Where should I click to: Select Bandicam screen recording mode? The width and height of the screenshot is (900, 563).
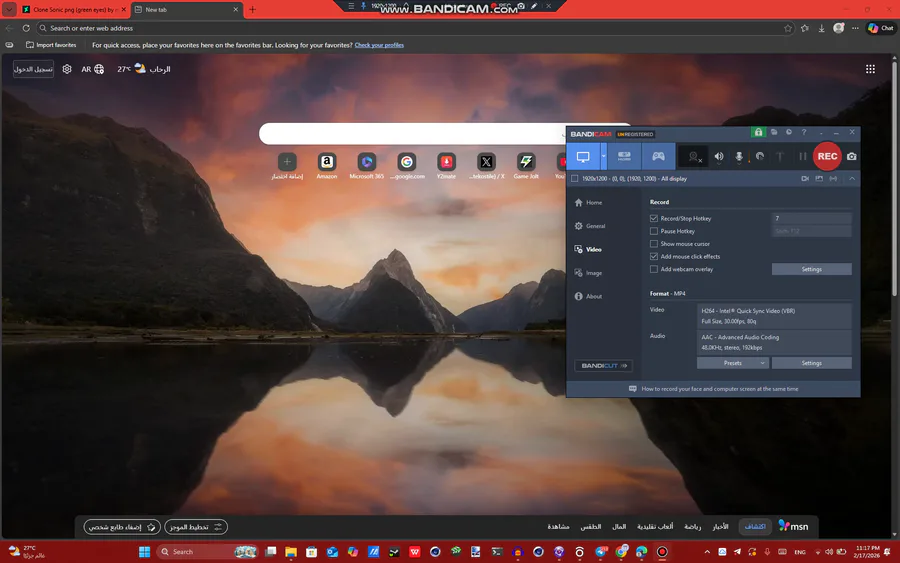coord(583,156)
